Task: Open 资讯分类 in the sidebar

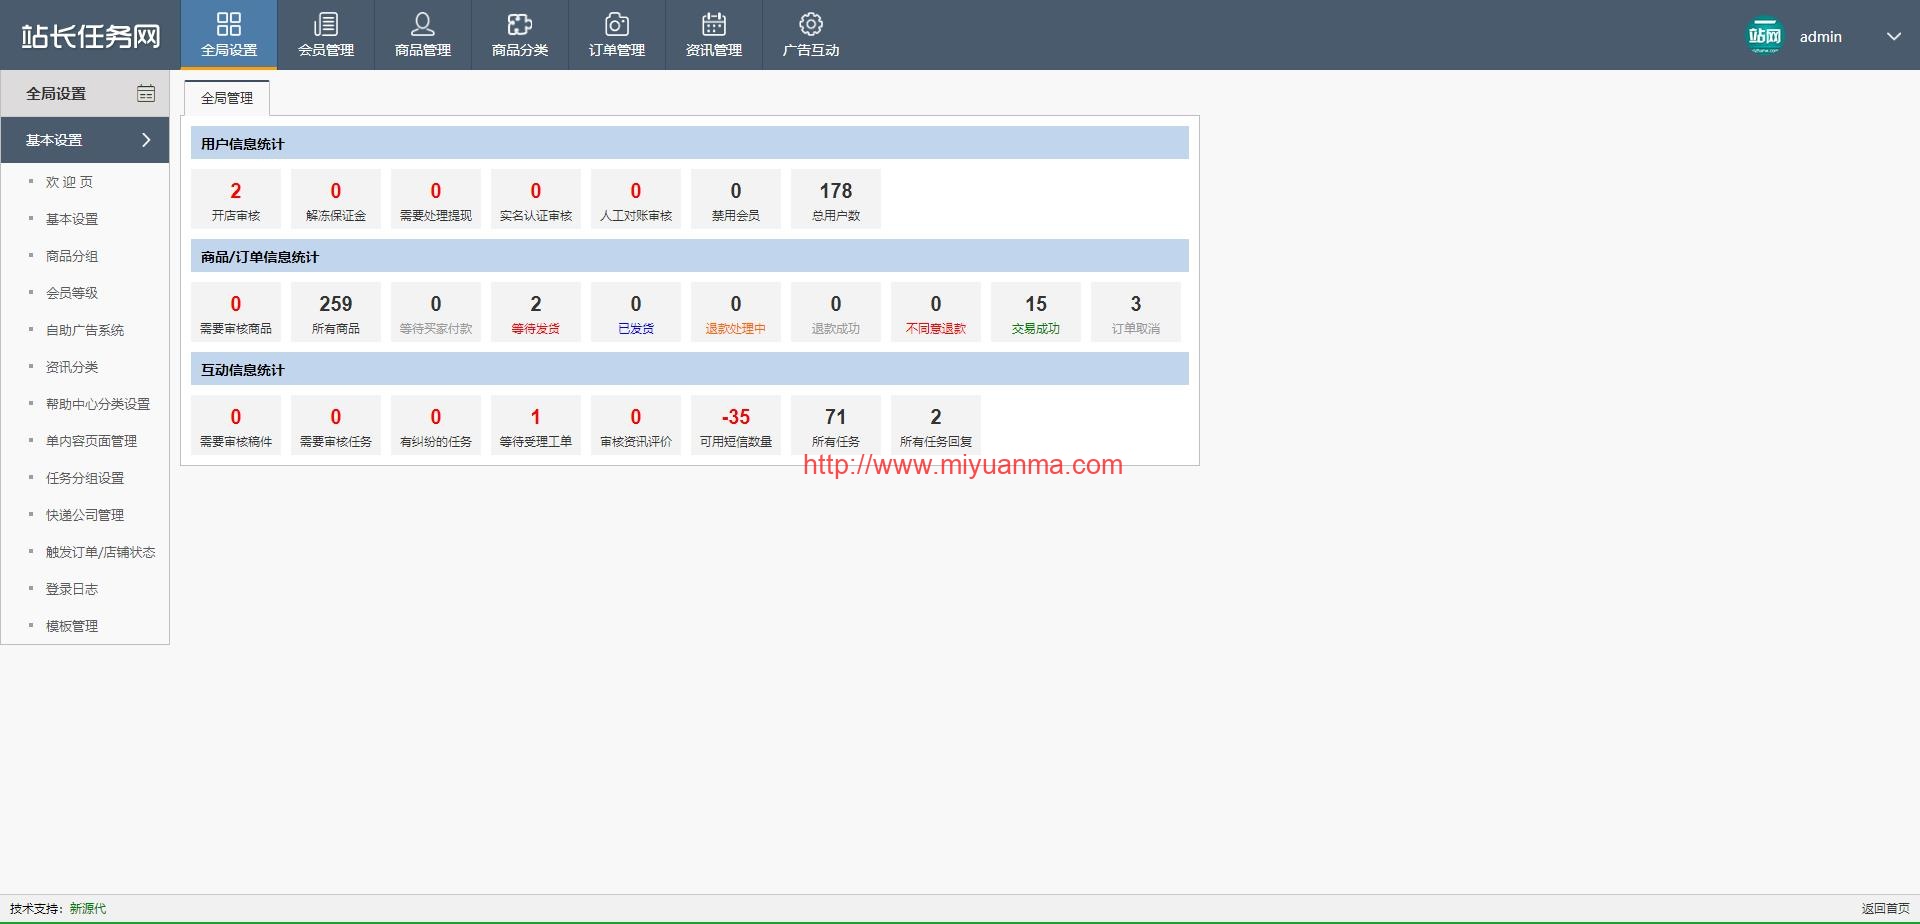Action: click(x=72, y=367)
